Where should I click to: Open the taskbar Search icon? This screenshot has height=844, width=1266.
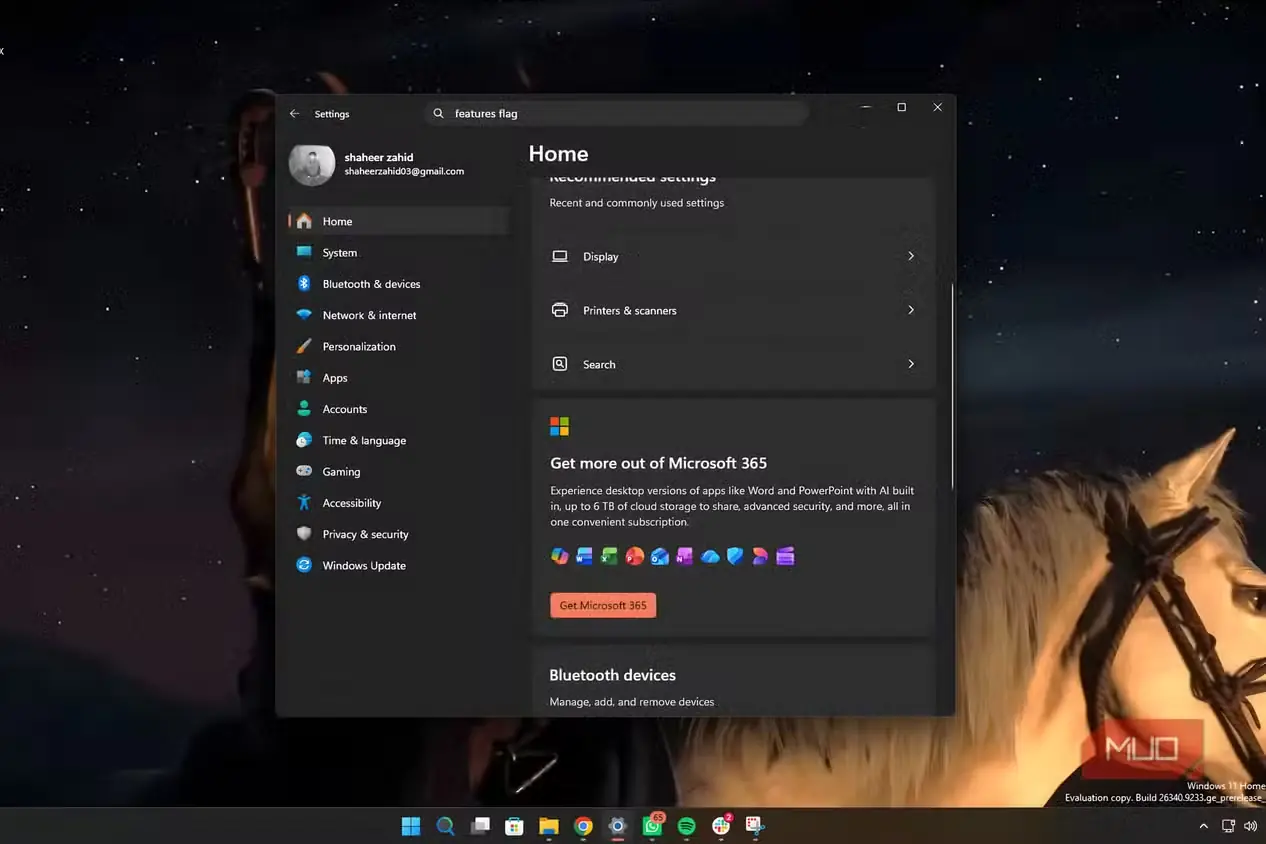coord(445,826)
